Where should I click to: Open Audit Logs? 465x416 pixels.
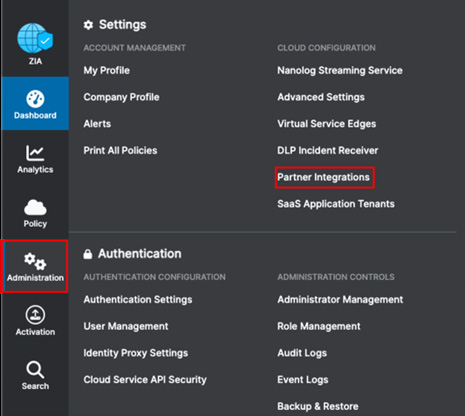tap(302, 353)
